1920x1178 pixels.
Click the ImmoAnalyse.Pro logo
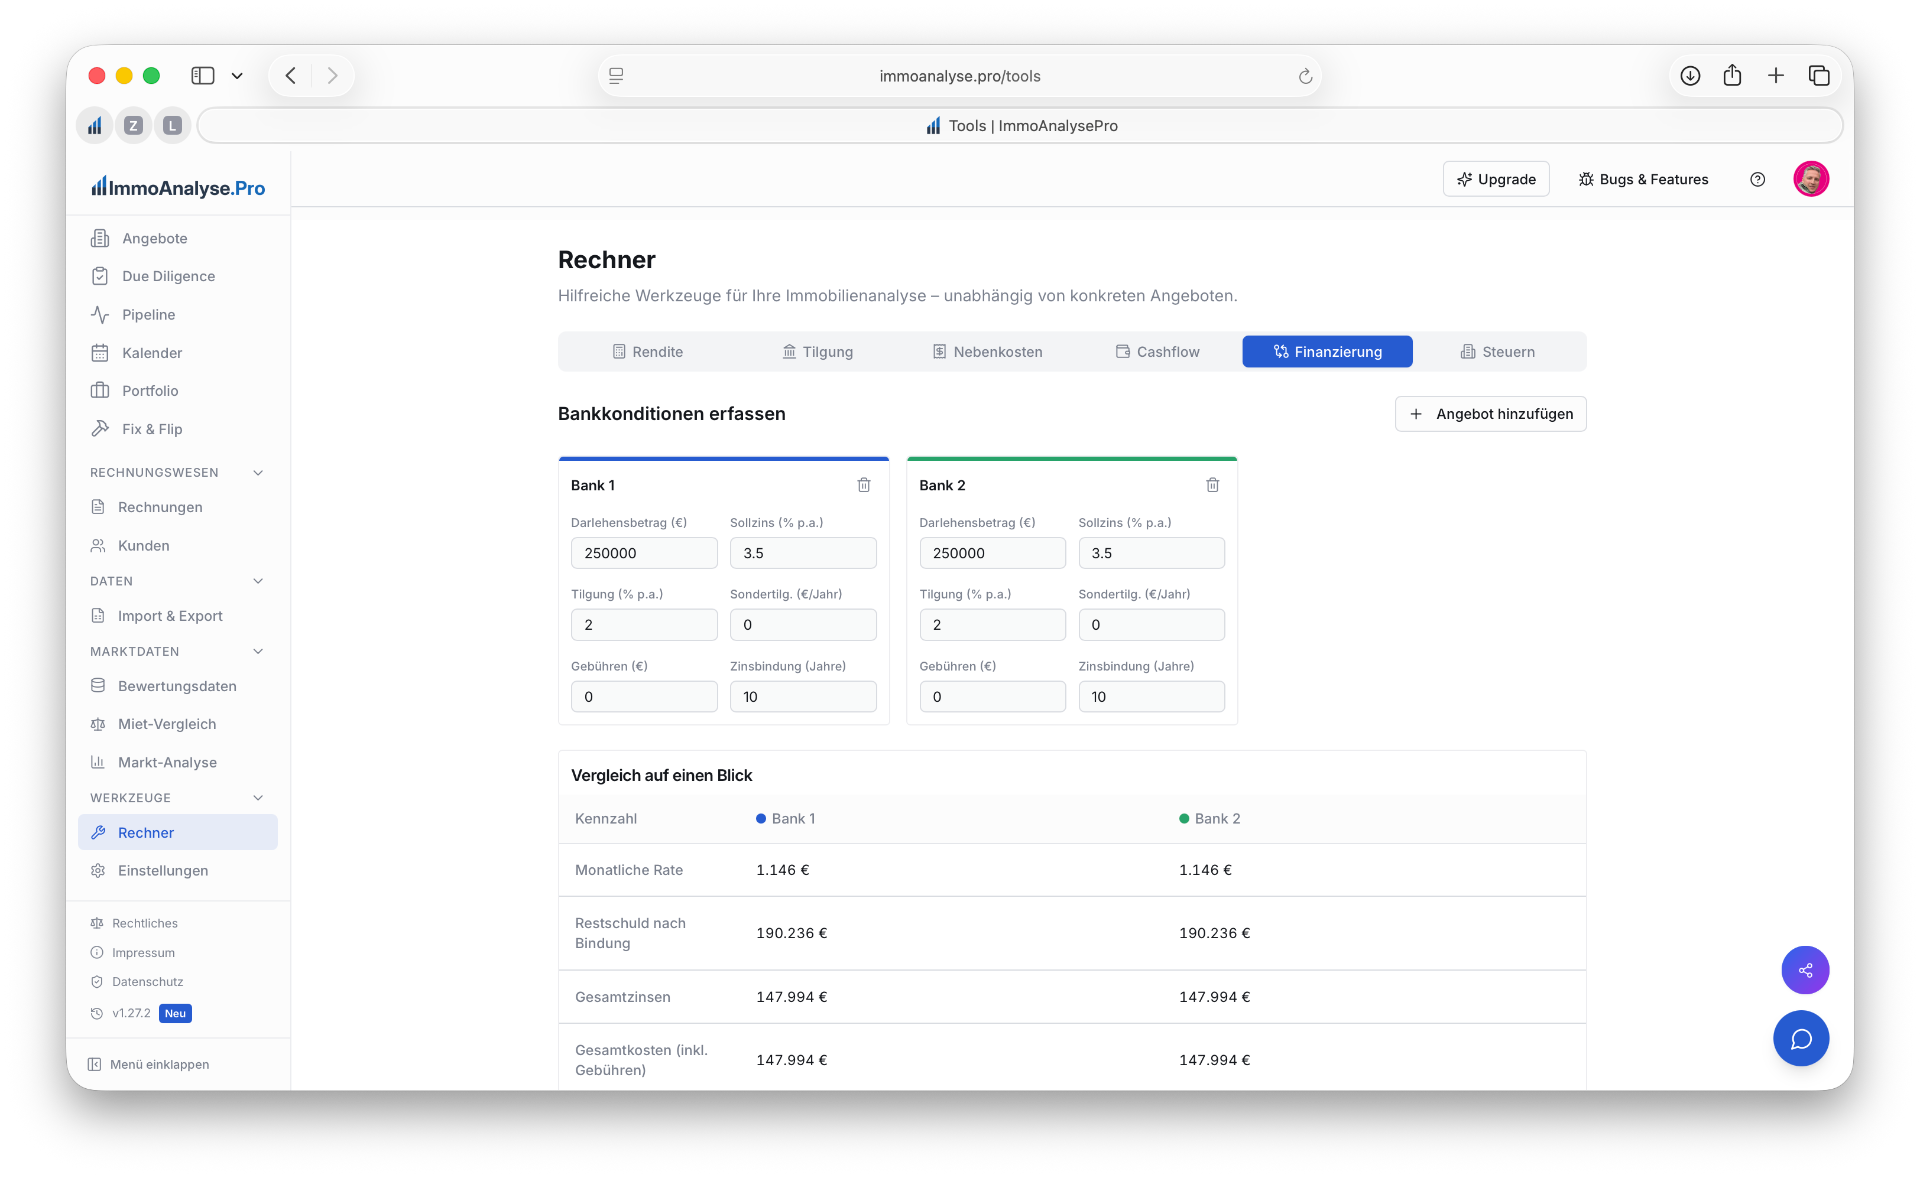(x=178, y=187)
